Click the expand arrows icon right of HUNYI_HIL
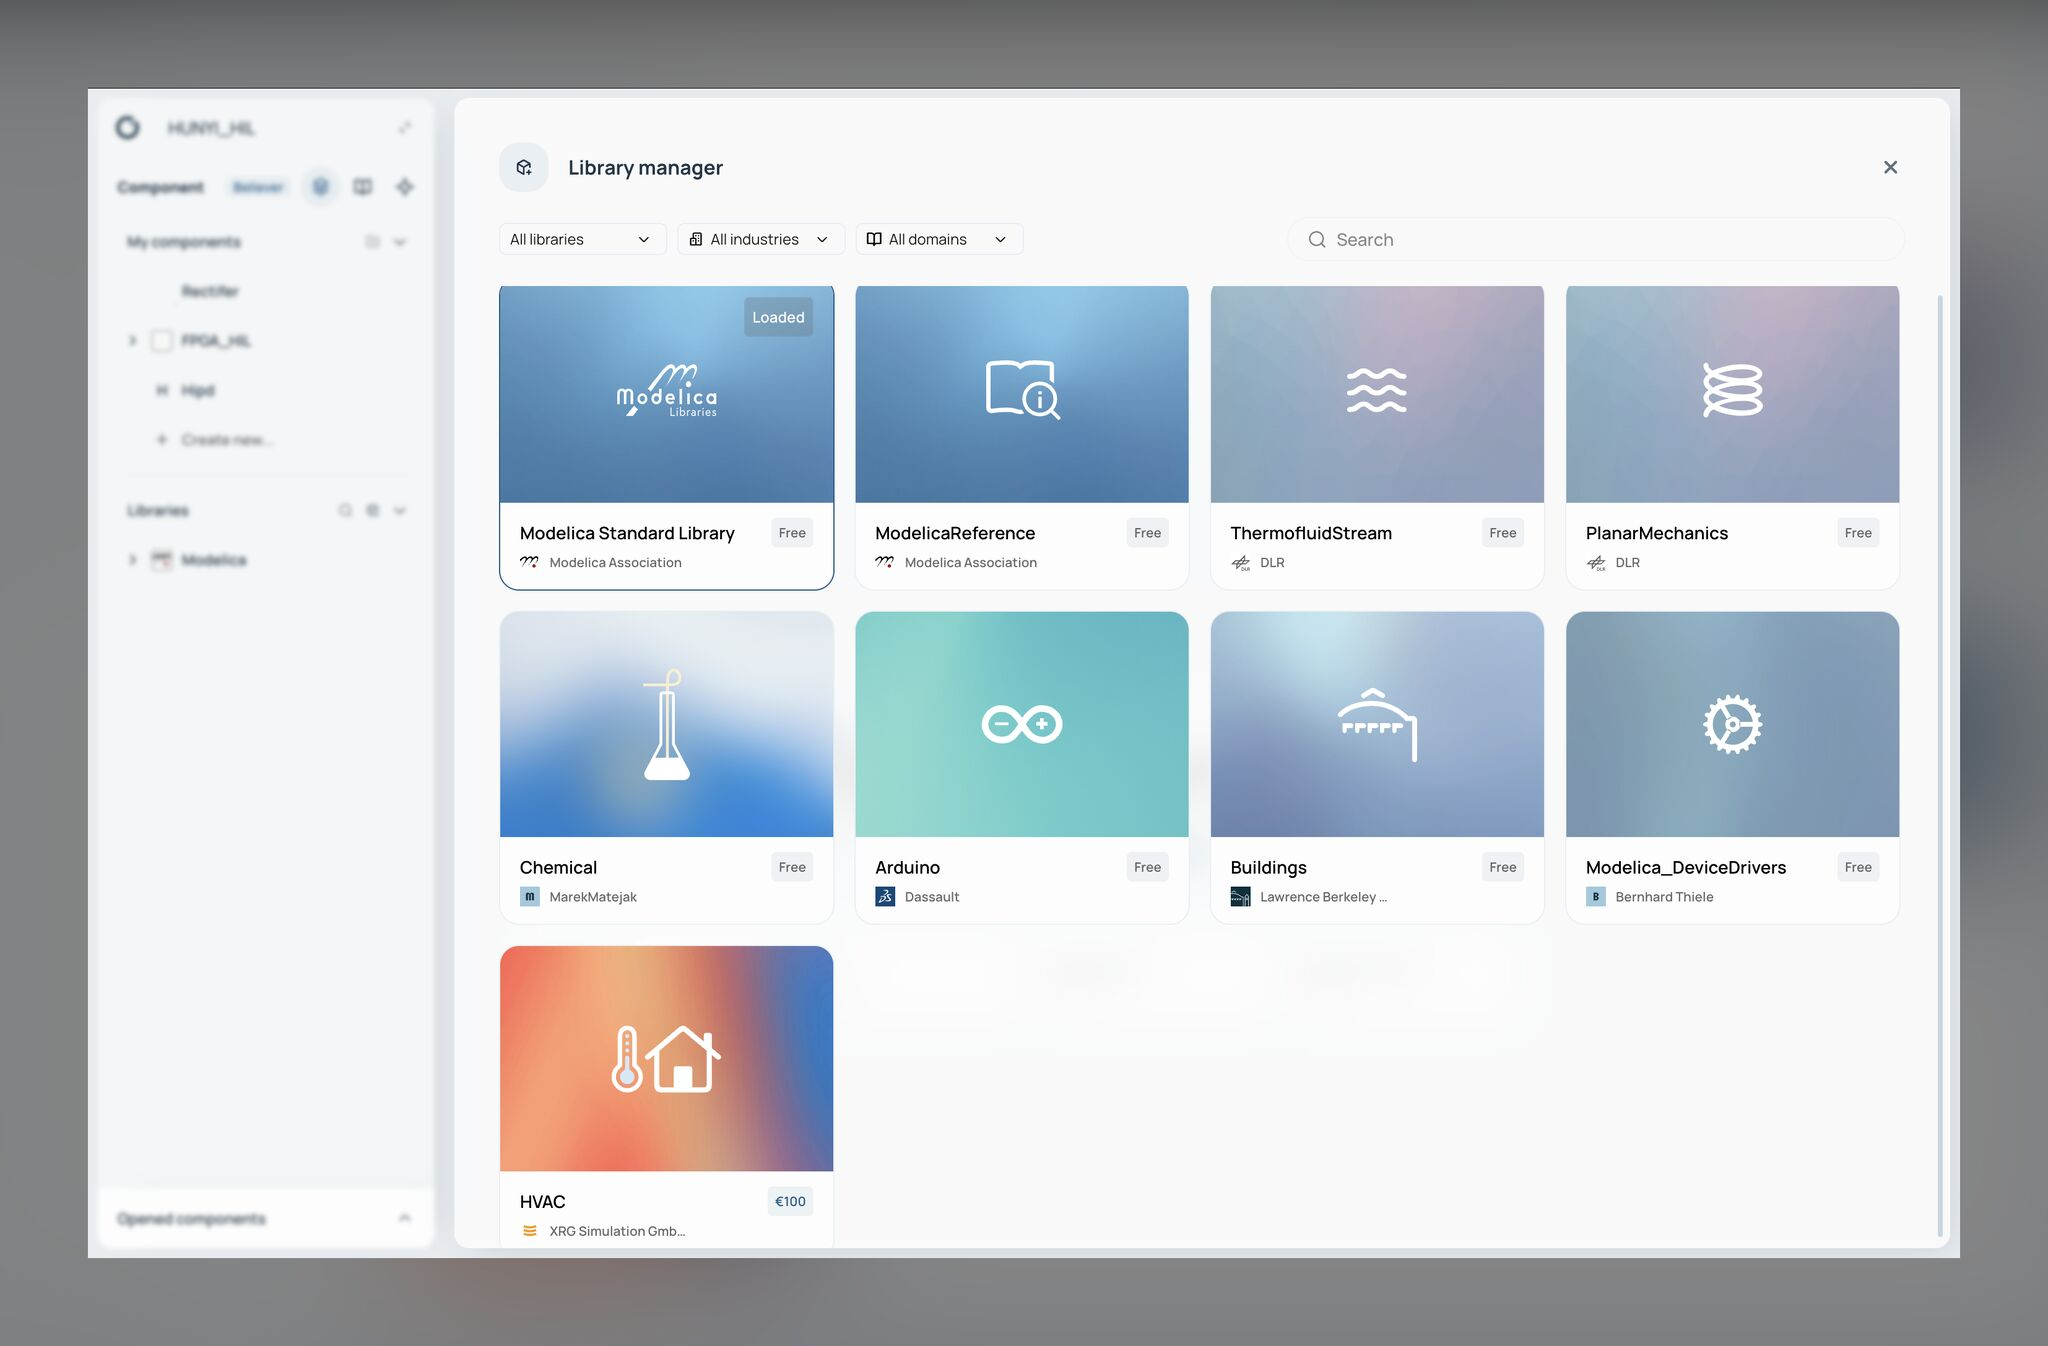Image resolution: width=2048 pixels, height=1346 pixels. (x=404, y=128)
